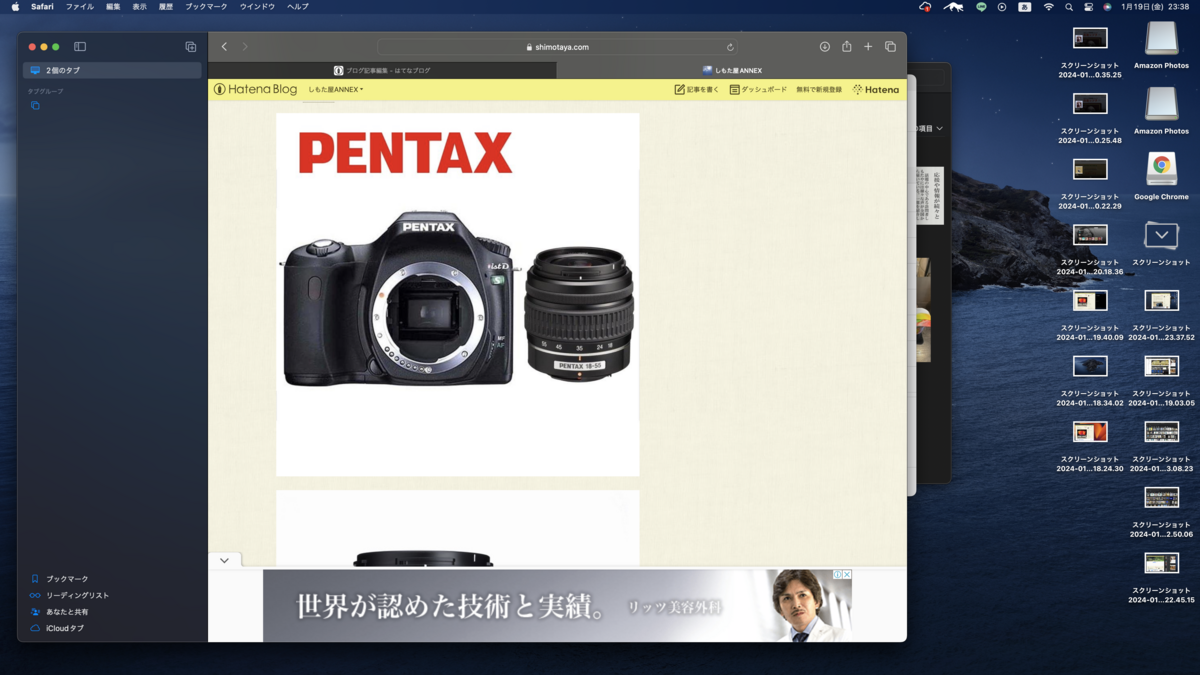Click the Safari share icon
This screenshot has width=1200, height=675.
[x=846, y=46]
